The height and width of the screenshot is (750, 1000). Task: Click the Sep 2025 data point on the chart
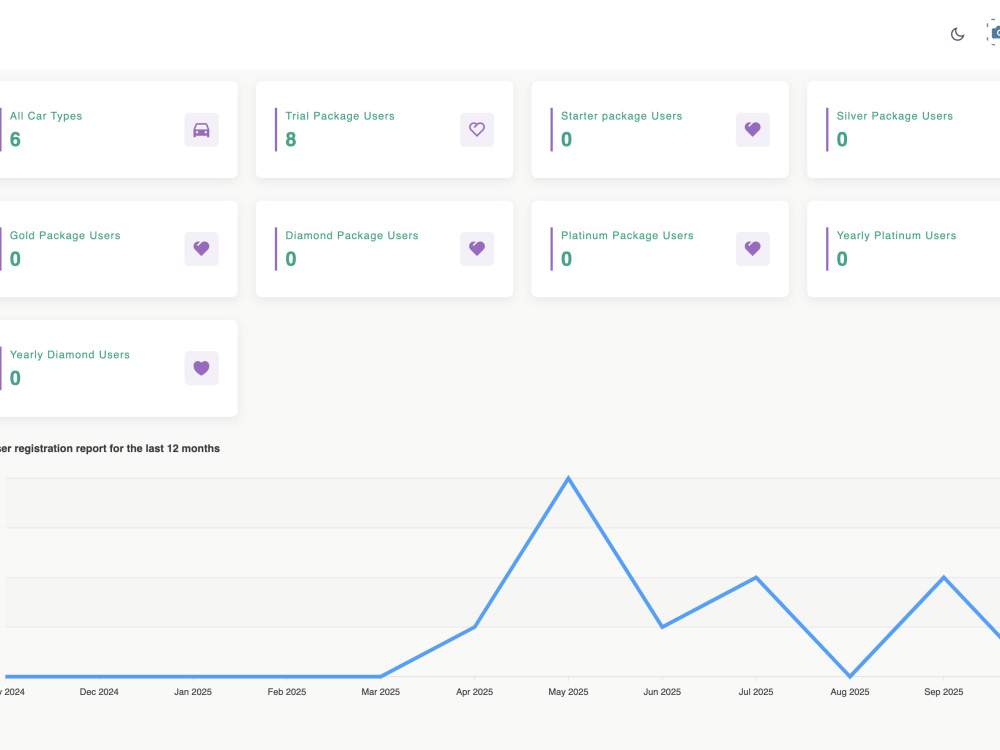[944, 577]
